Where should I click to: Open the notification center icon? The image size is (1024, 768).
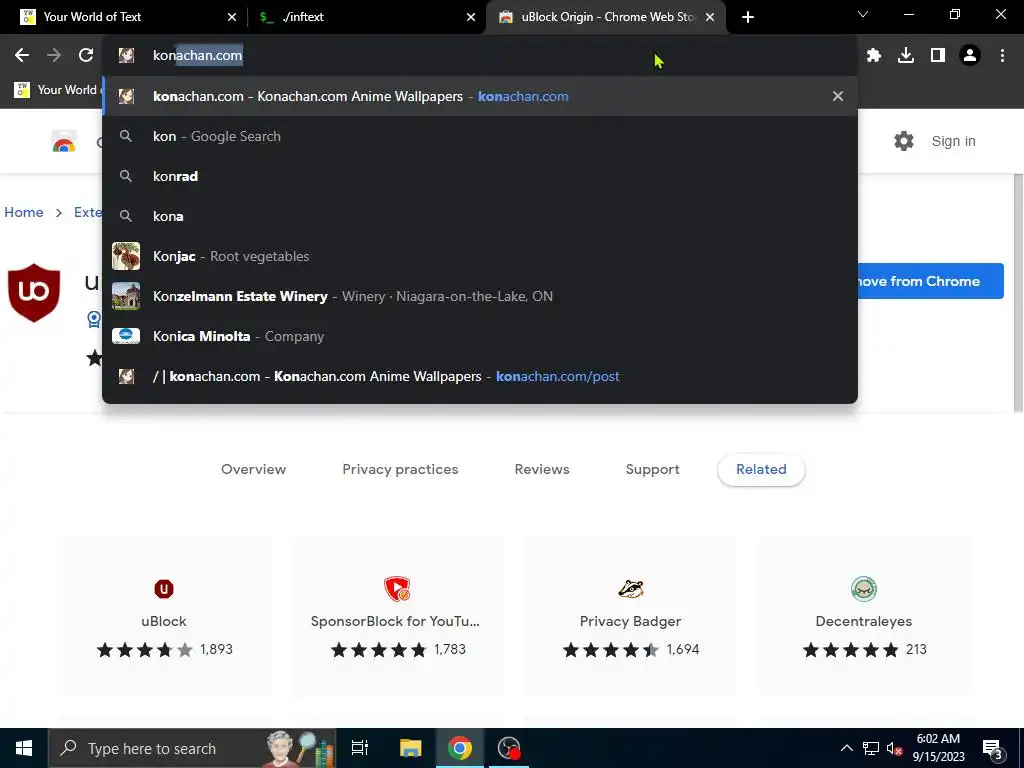[993, 749]
